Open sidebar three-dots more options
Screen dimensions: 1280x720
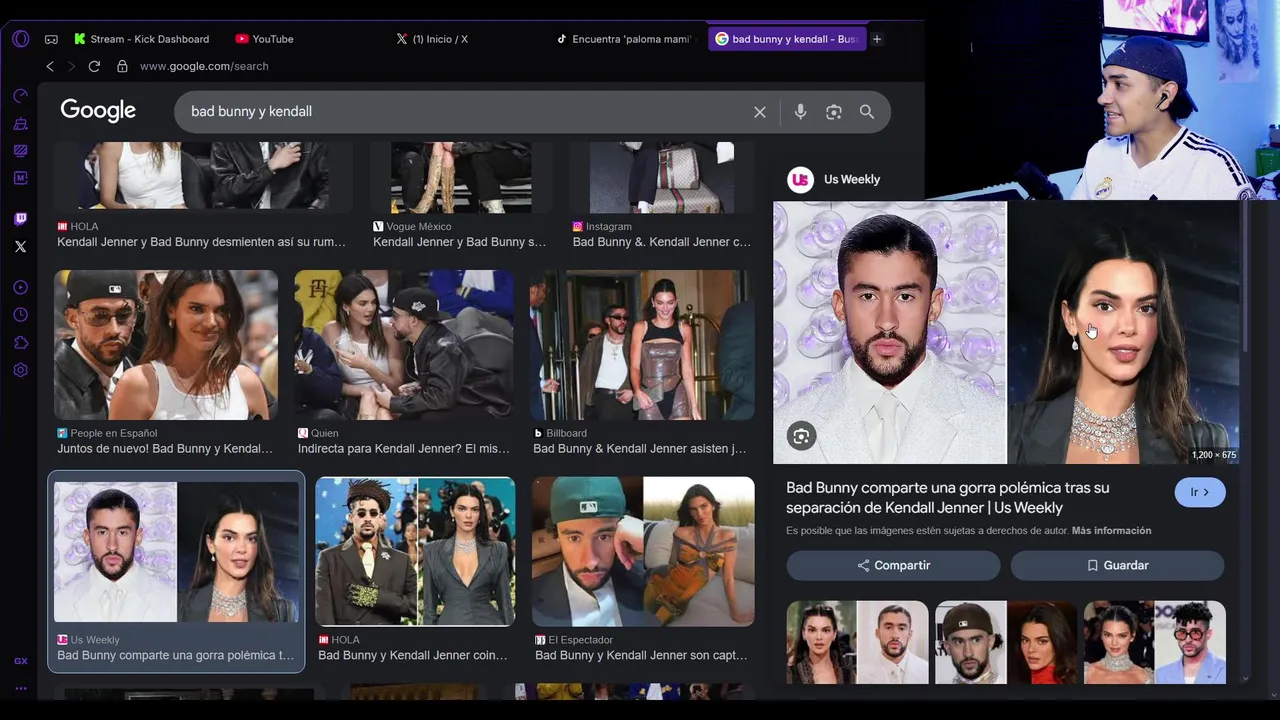pyautogui.click(x=20, y=688)
